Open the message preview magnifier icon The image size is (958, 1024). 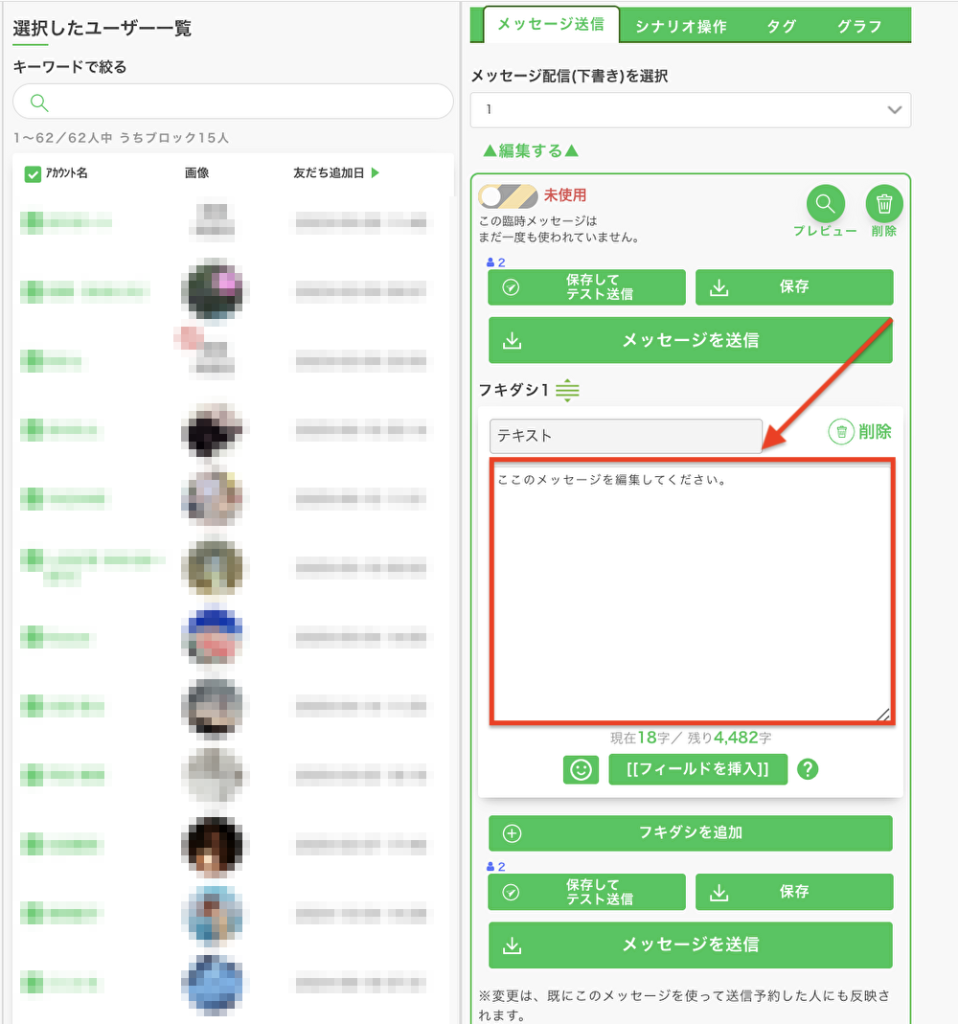(825, 204)
